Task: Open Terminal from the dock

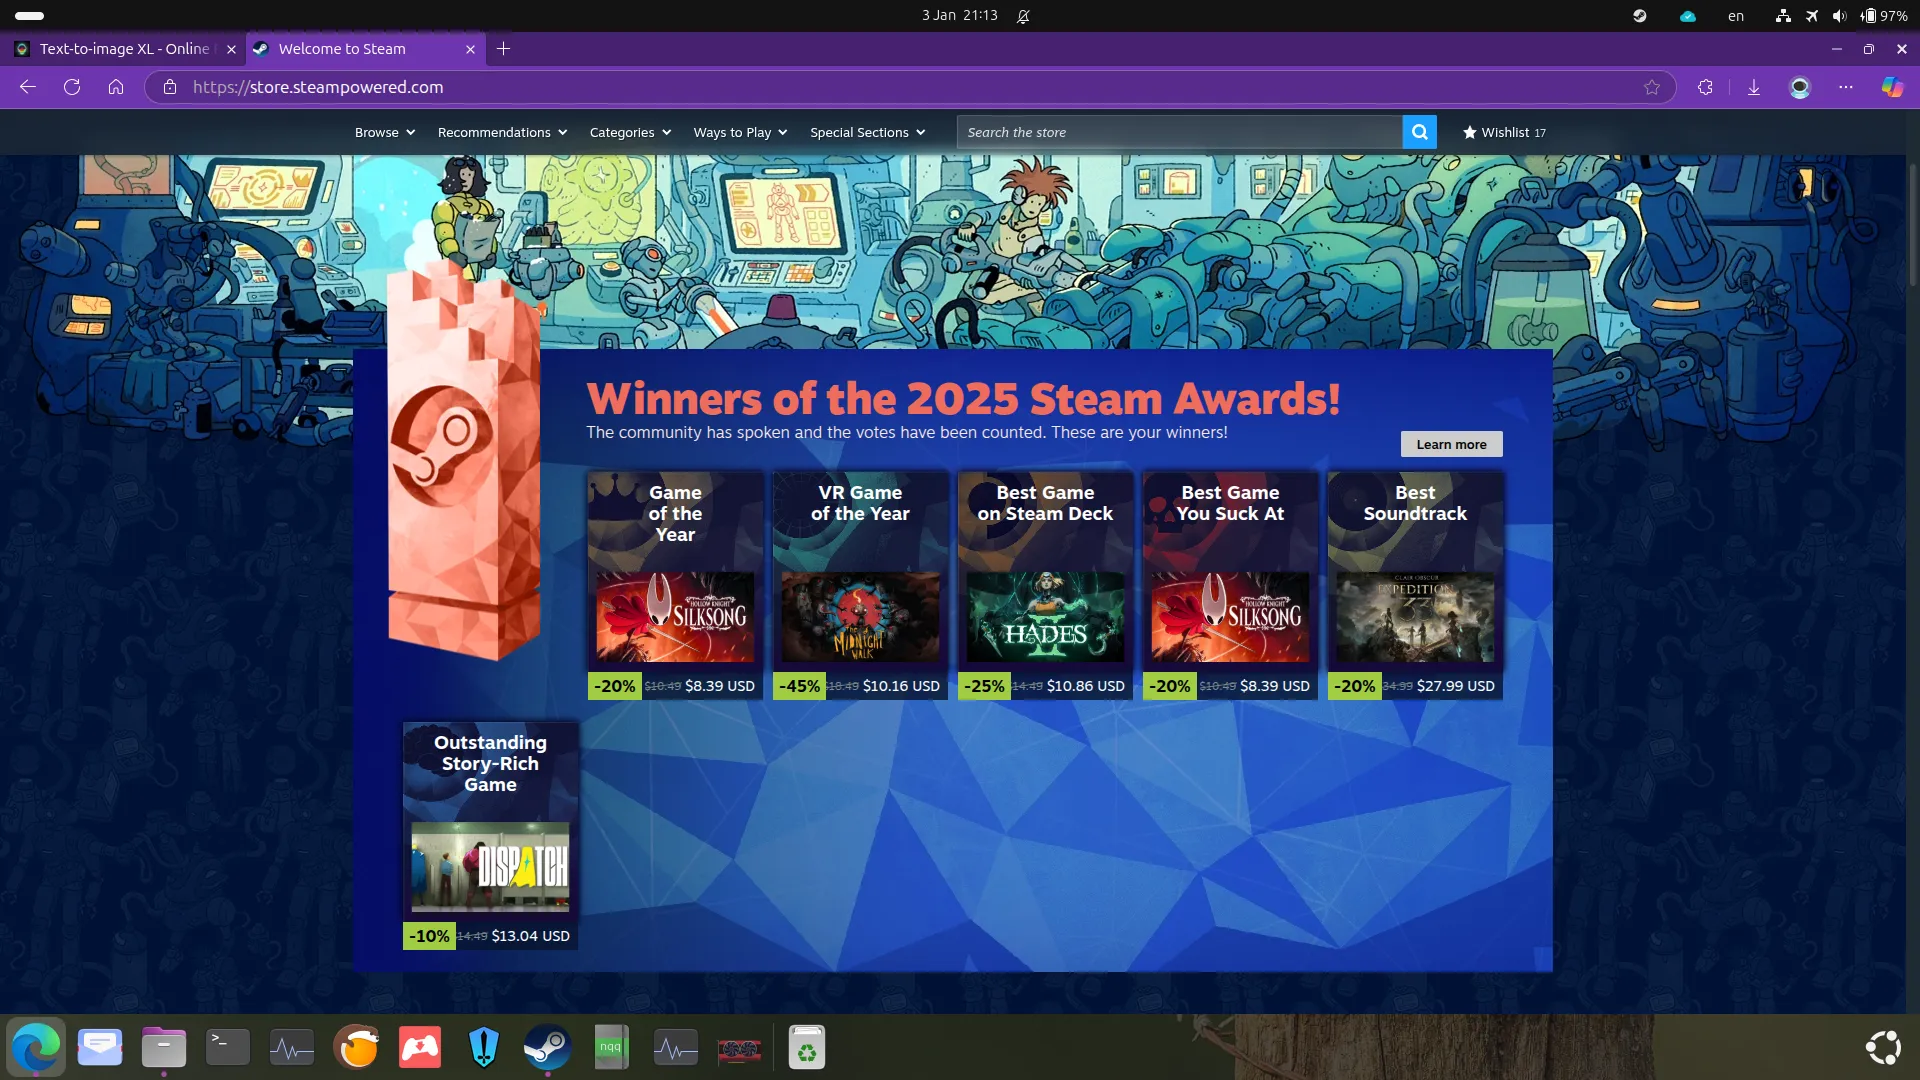Action: tap(228, 1047)
